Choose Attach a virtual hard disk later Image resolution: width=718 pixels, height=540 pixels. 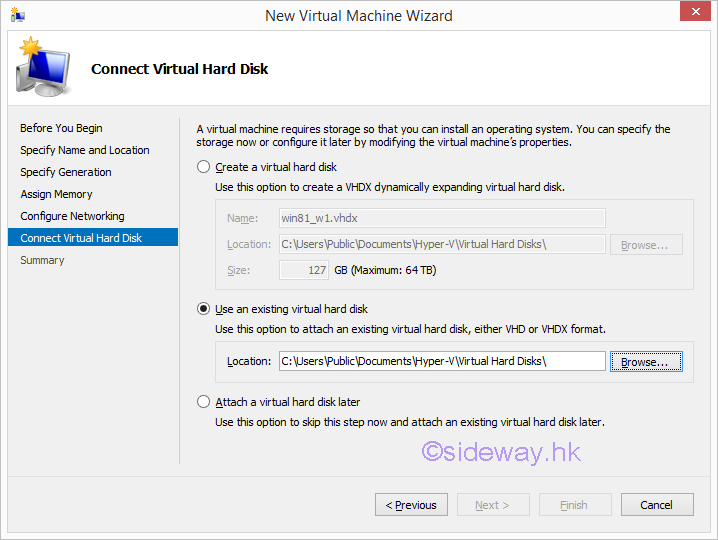click(x=205, y=402)
